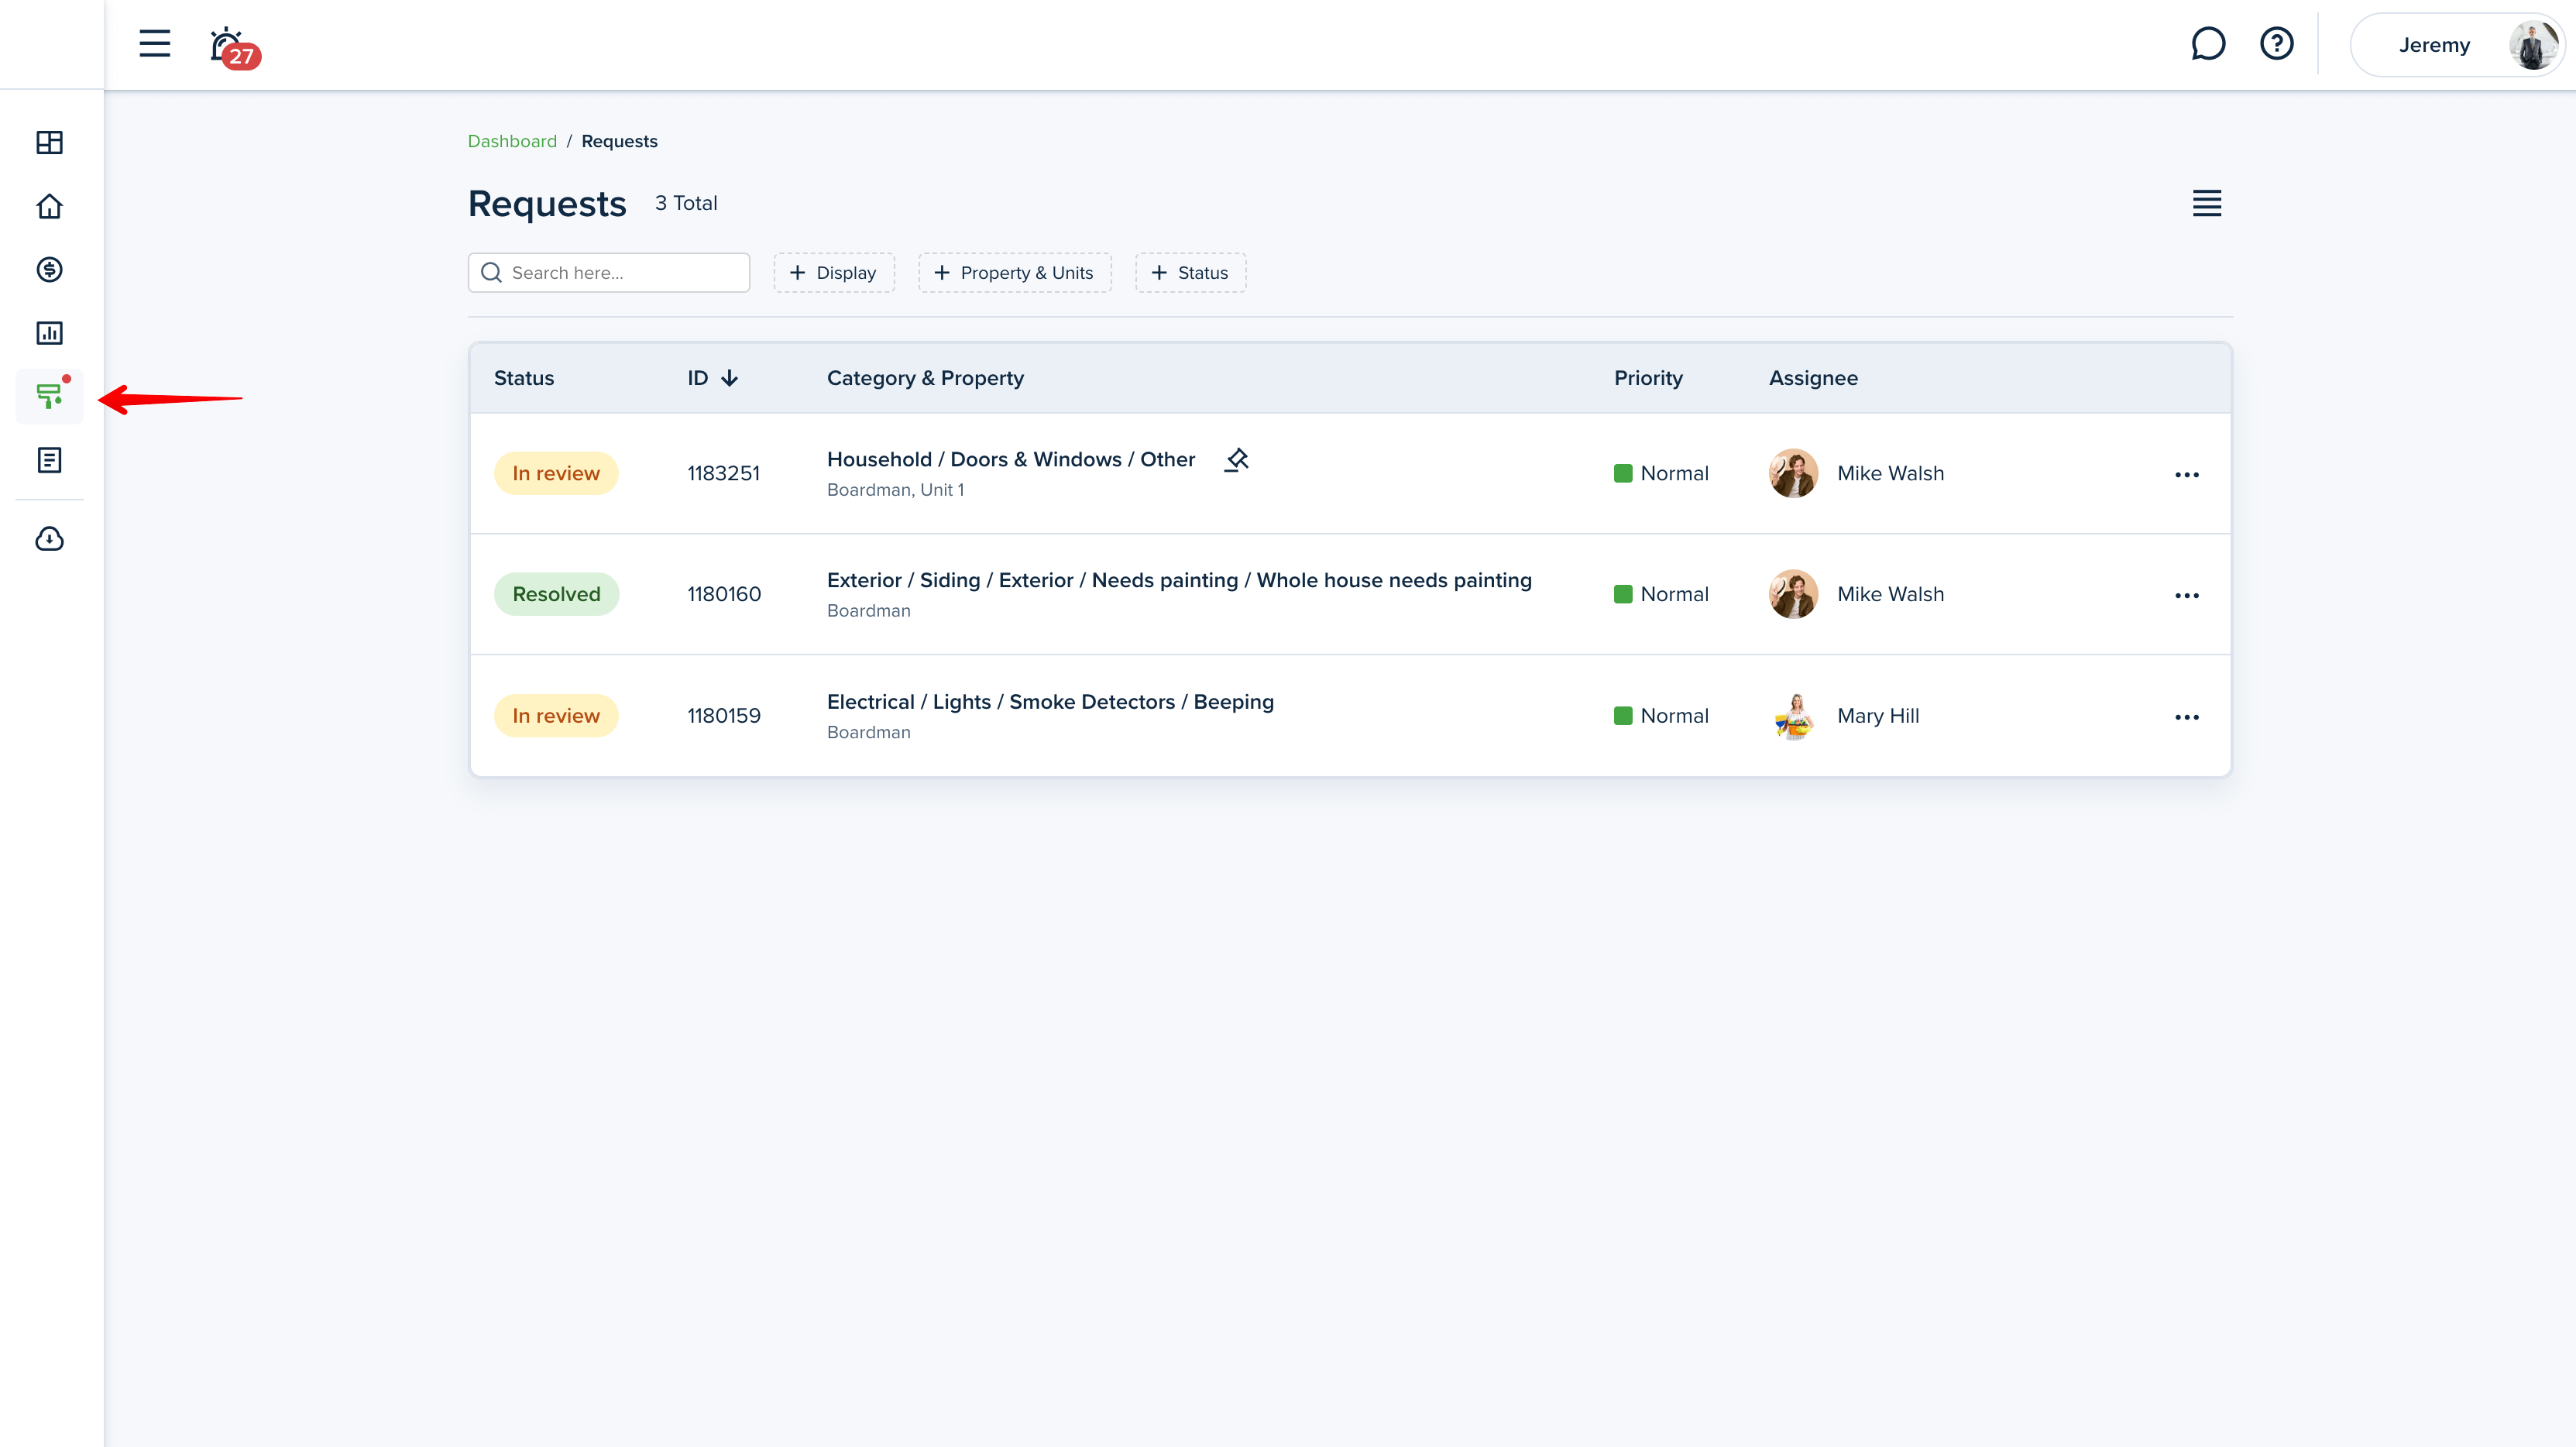The width and height of the screenshot is (2576, 1447).
Task: Expand Property & Units filter
Action: (x=1014, y=273)
